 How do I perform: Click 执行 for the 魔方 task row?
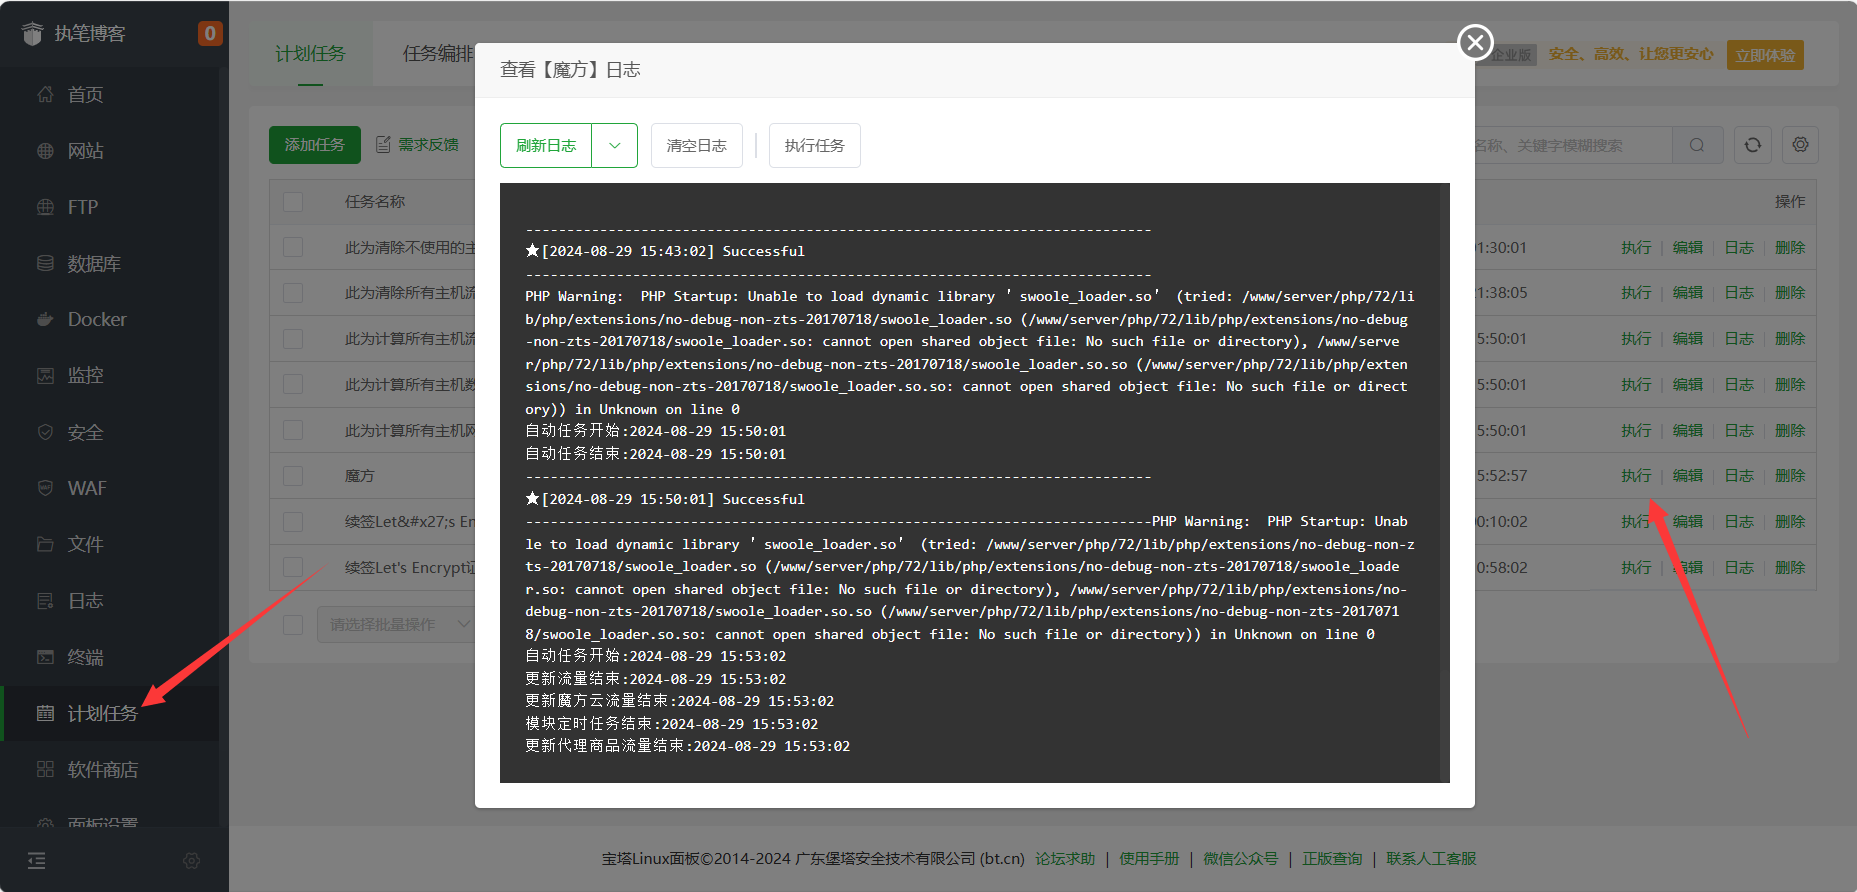point(1636,476)
